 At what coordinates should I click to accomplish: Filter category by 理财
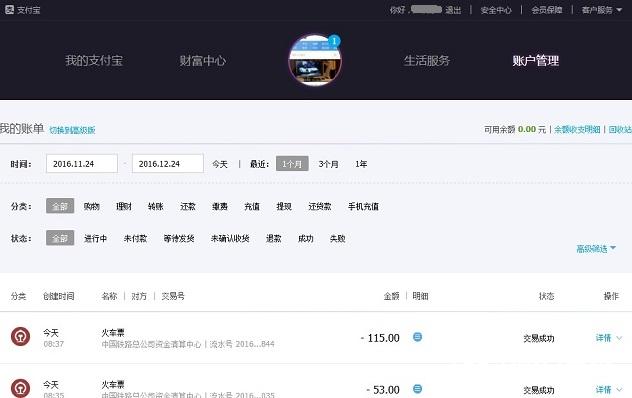pyautogui.click(x=124, y=206)
